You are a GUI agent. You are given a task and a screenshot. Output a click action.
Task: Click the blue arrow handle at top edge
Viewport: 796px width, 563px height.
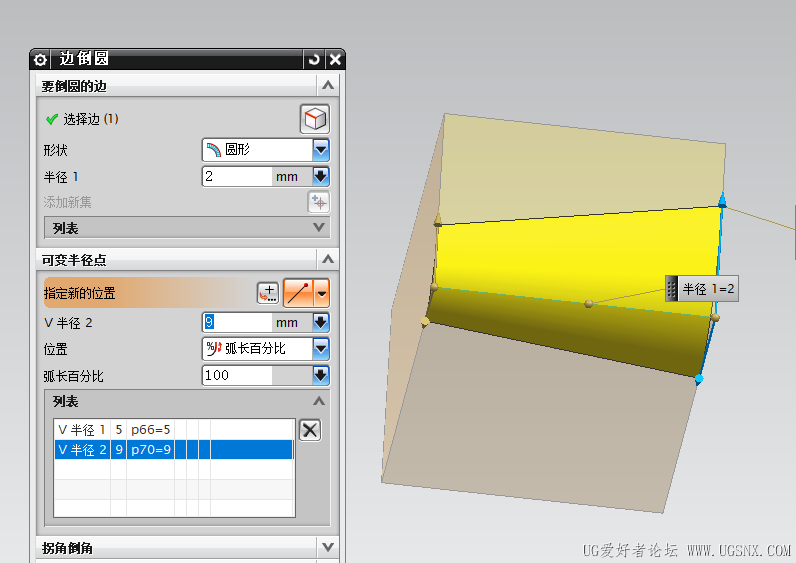722,200
